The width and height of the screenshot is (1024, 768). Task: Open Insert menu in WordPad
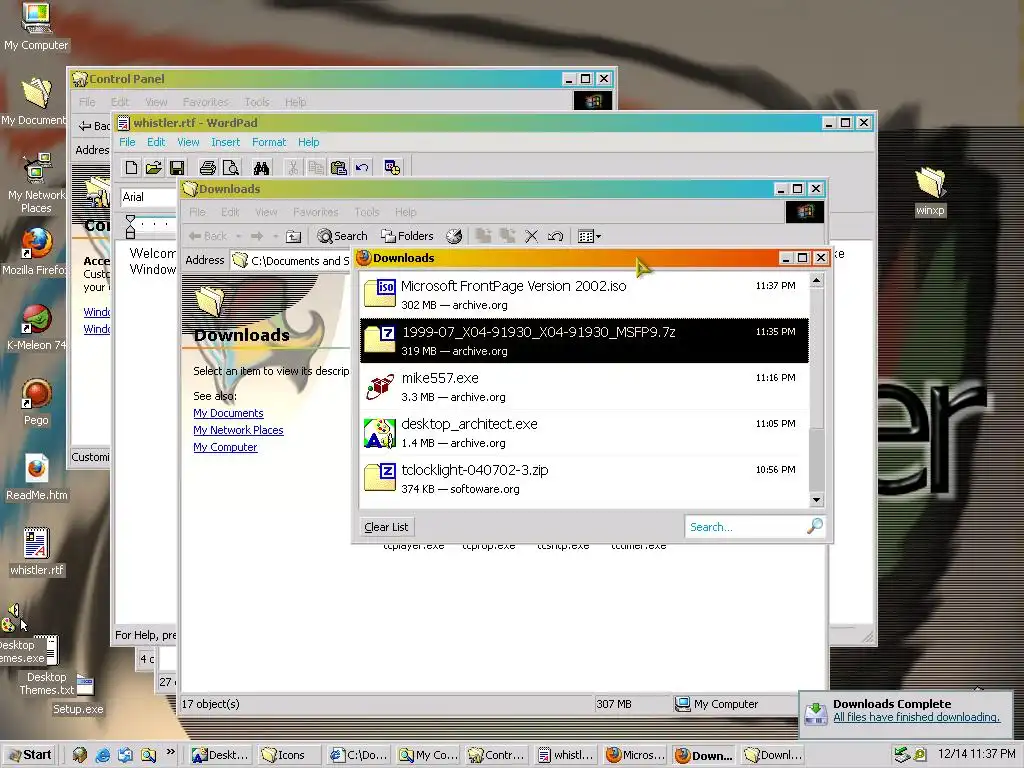225,142
